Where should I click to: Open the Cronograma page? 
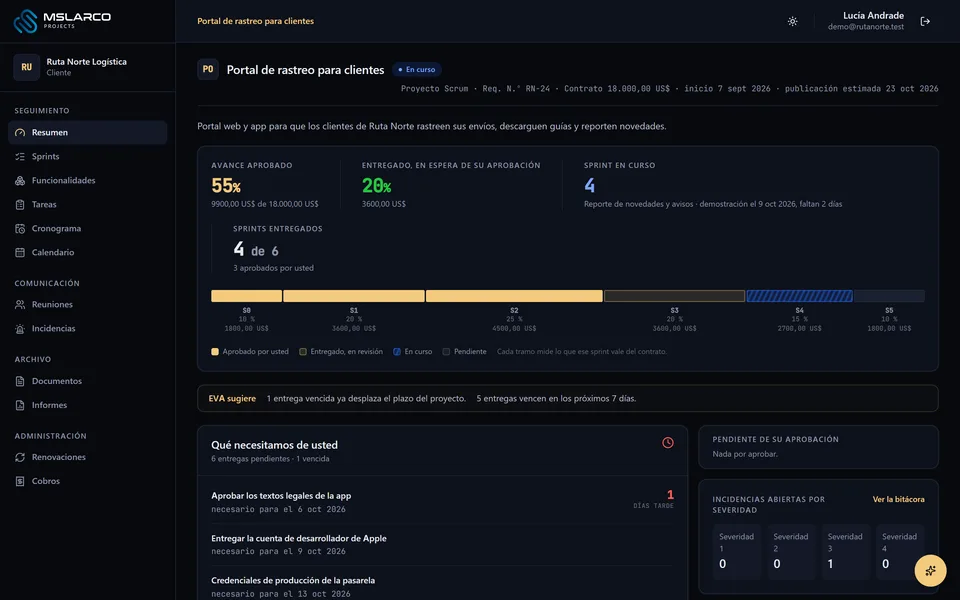point(88,228)
